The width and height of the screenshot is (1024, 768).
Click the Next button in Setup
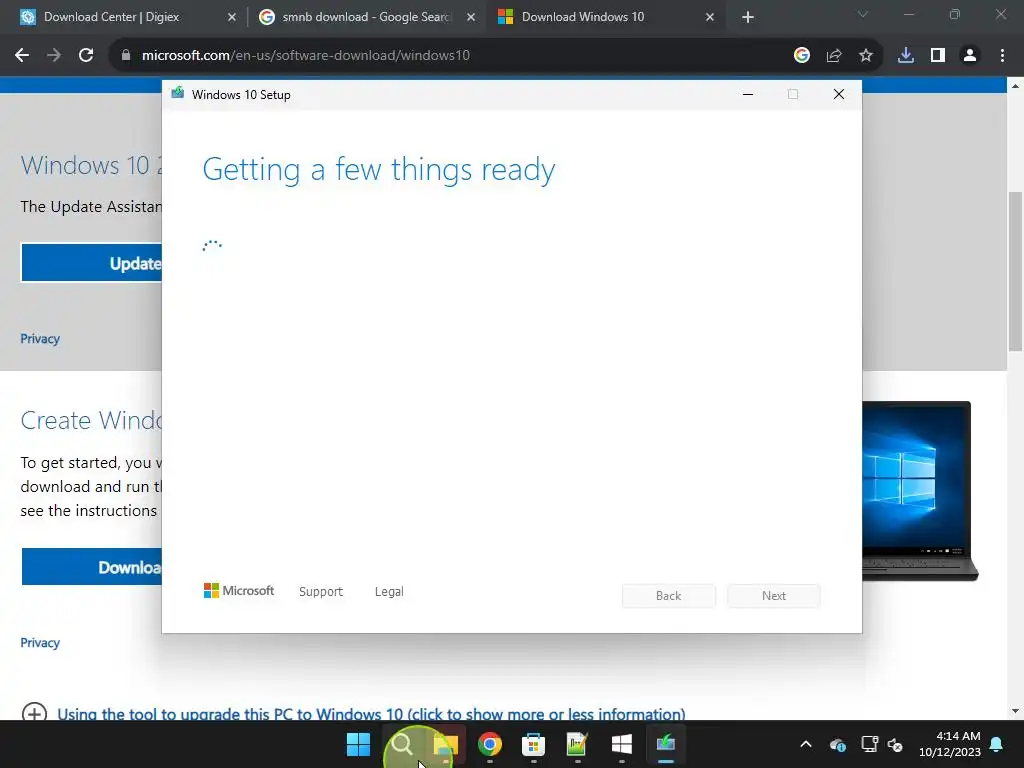tap(774, 596)
